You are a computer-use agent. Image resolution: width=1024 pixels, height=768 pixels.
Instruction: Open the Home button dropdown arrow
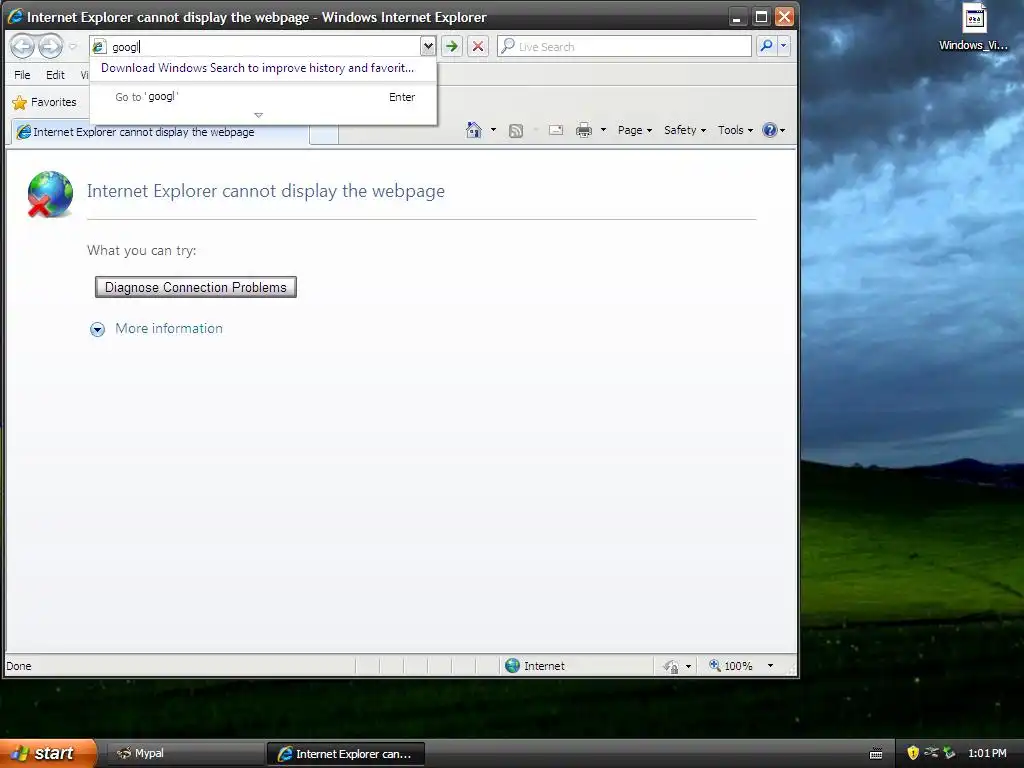[x=493, y=130]
